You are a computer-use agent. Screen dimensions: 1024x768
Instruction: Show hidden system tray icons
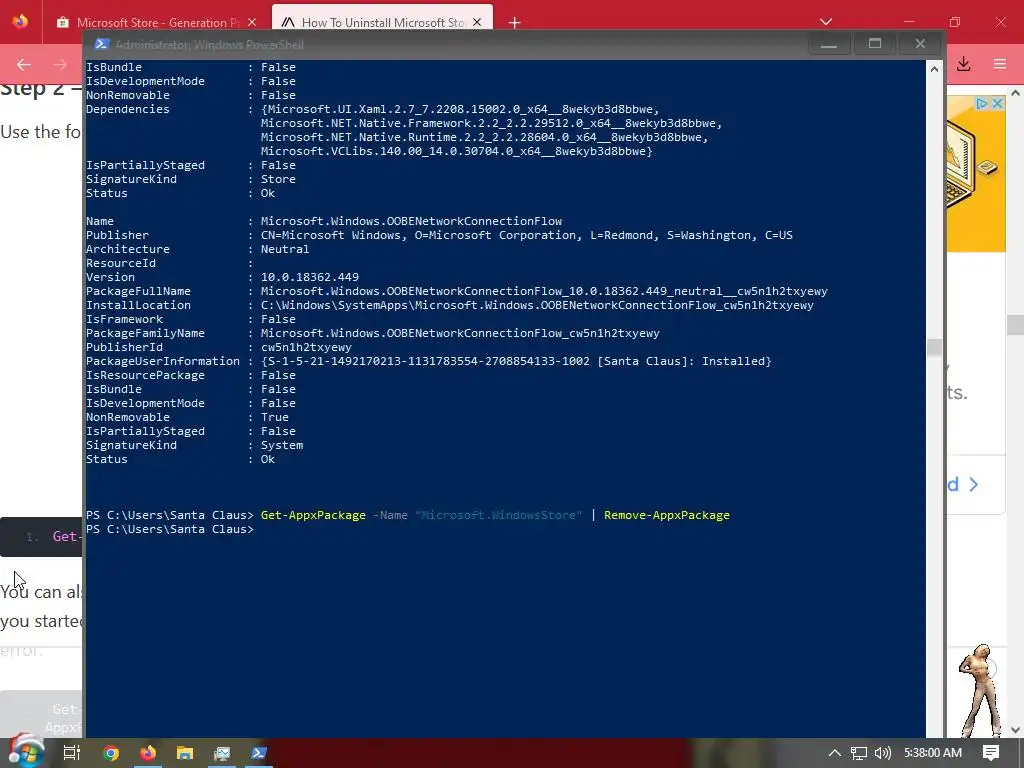tap(835, 753)
